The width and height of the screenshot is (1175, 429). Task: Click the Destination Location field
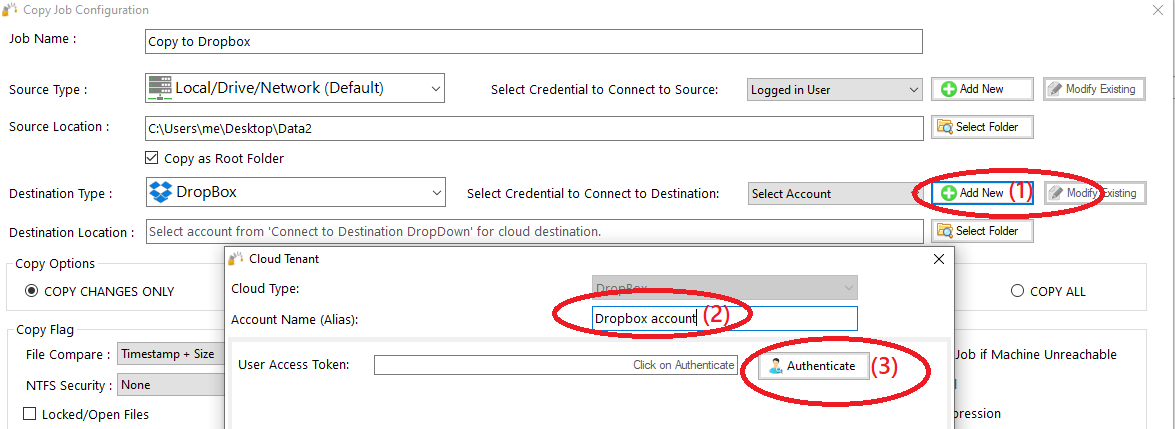[x=534, y=232]
